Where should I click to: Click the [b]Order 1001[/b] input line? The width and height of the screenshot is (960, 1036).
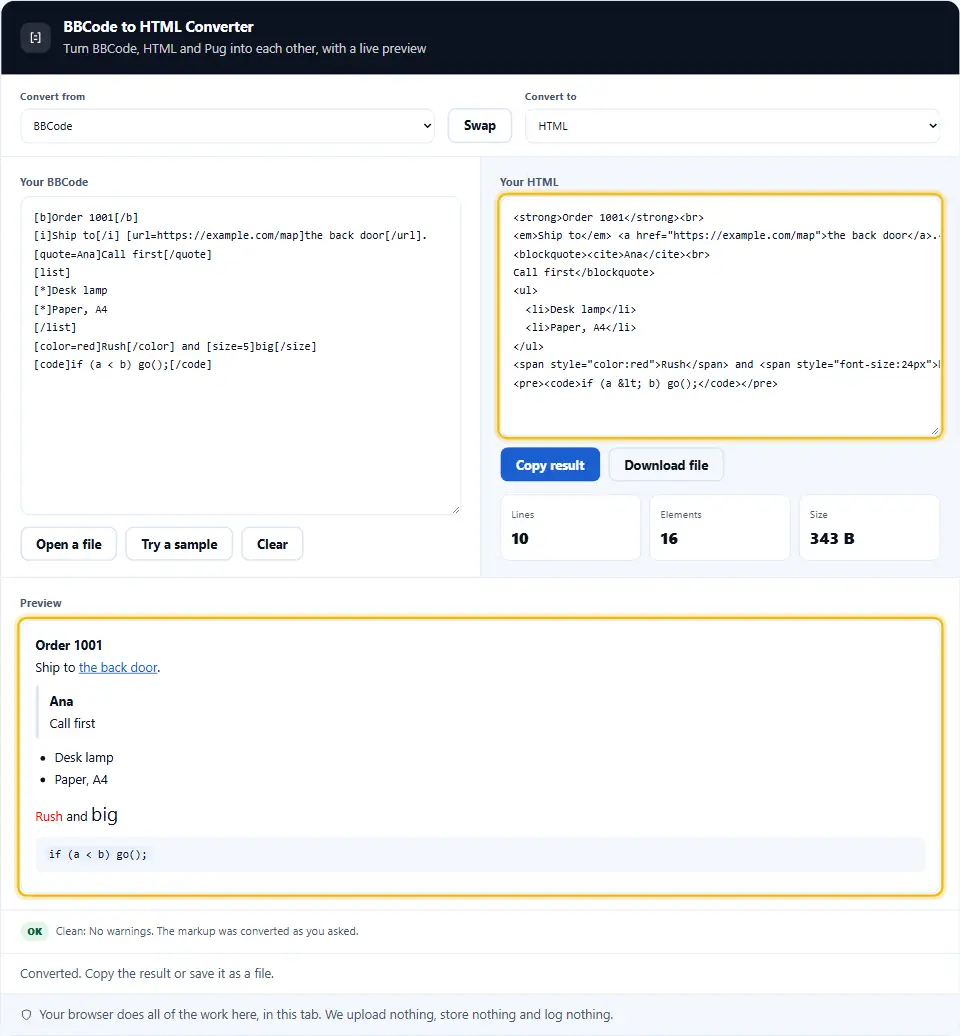tap(86, 217)
